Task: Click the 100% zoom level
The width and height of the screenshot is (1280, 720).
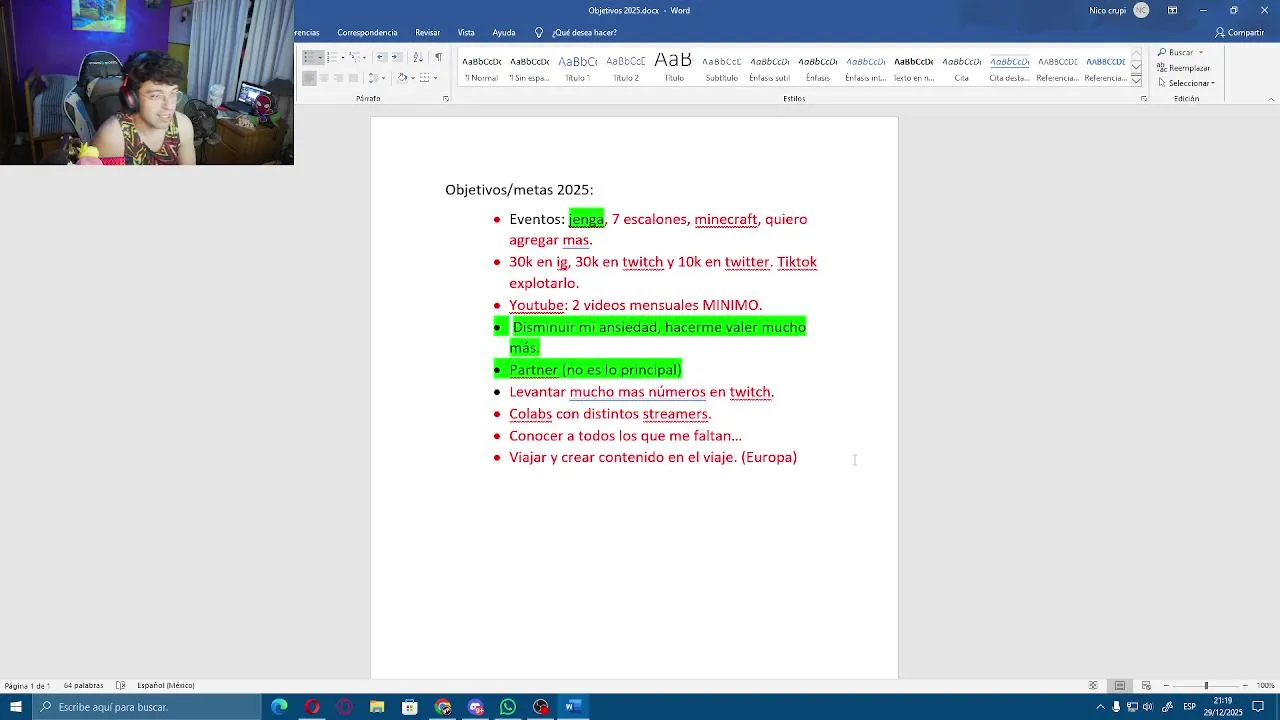Action: [x=1266, y=685]
